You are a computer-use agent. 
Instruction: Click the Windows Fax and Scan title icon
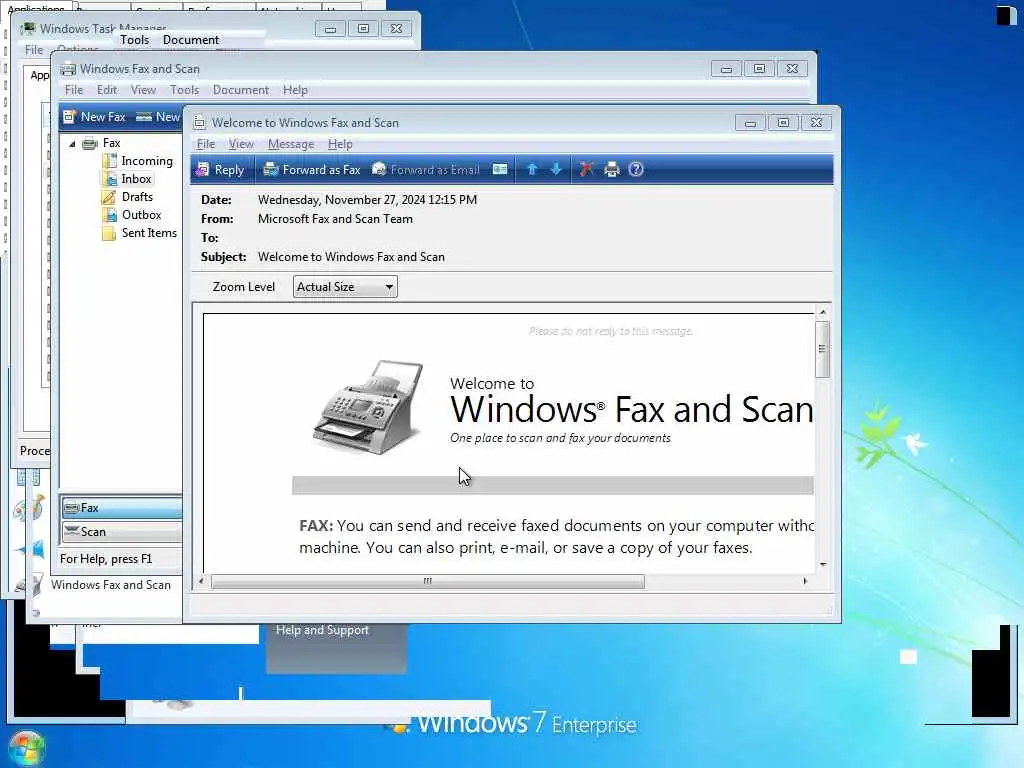pos(68,69)
